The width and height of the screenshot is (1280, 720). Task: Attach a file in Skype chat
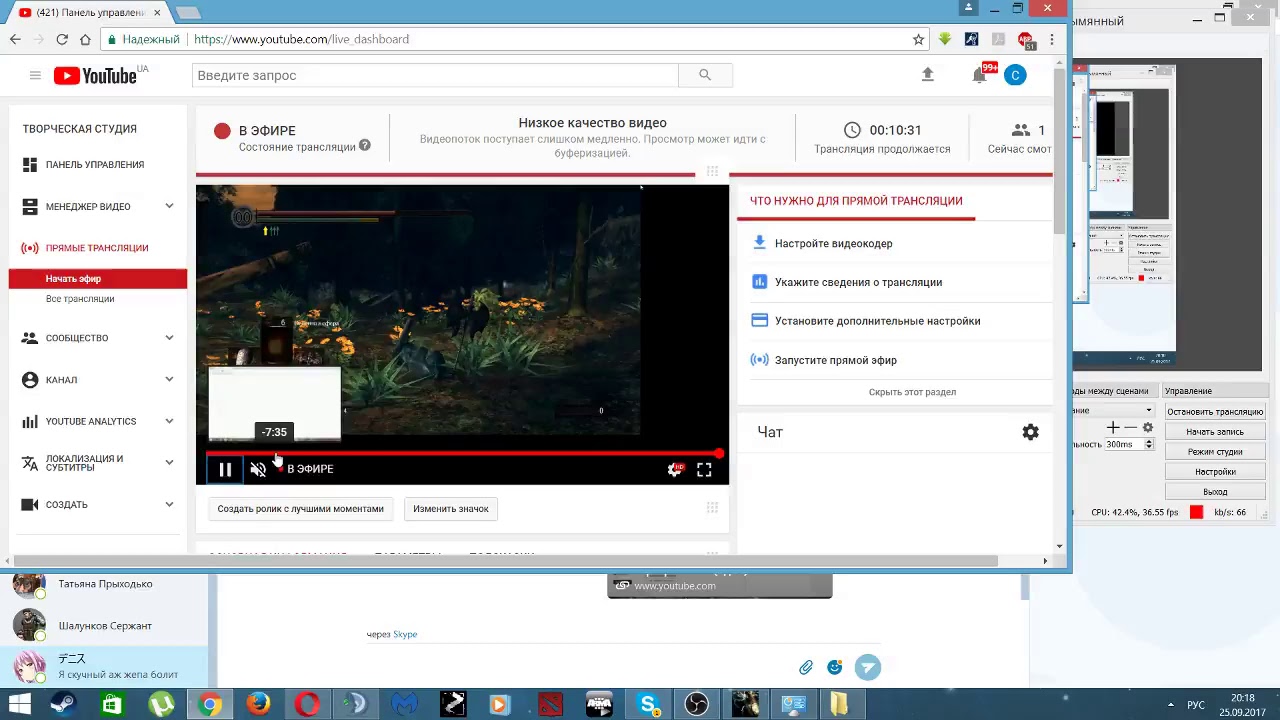click(x=806, y=667)
